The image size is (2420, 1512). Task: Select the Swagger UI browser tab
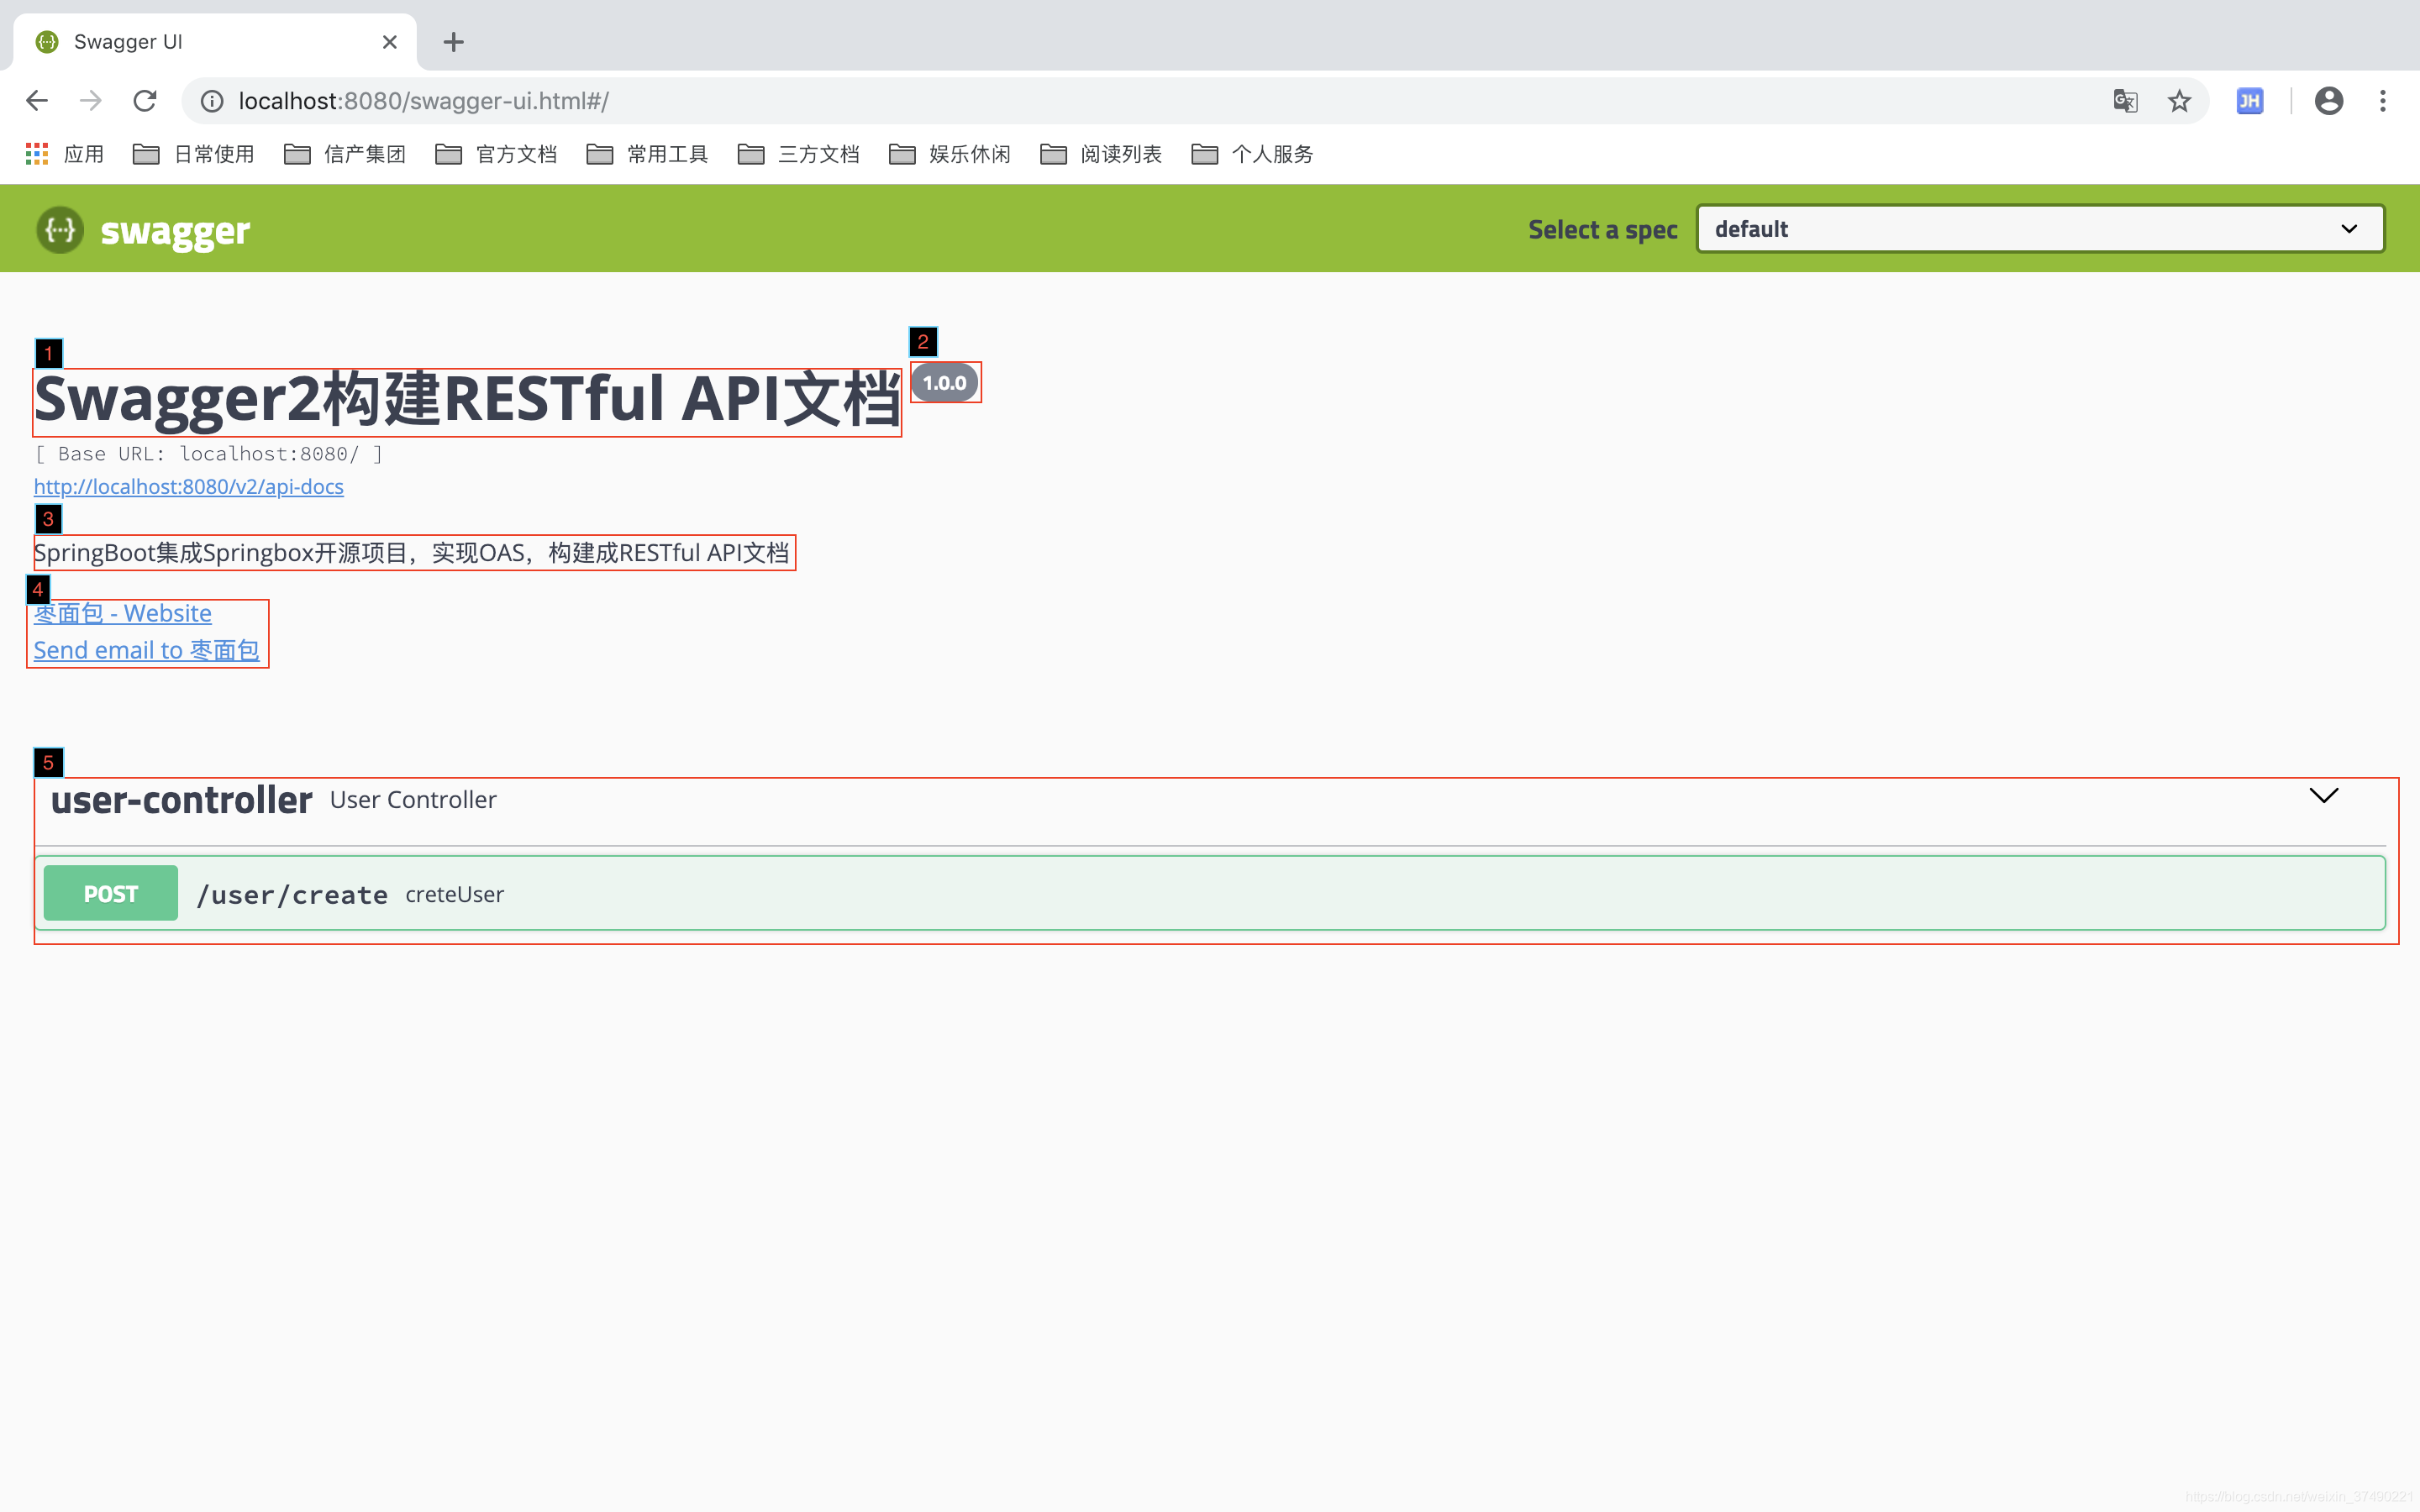[215, 42]
